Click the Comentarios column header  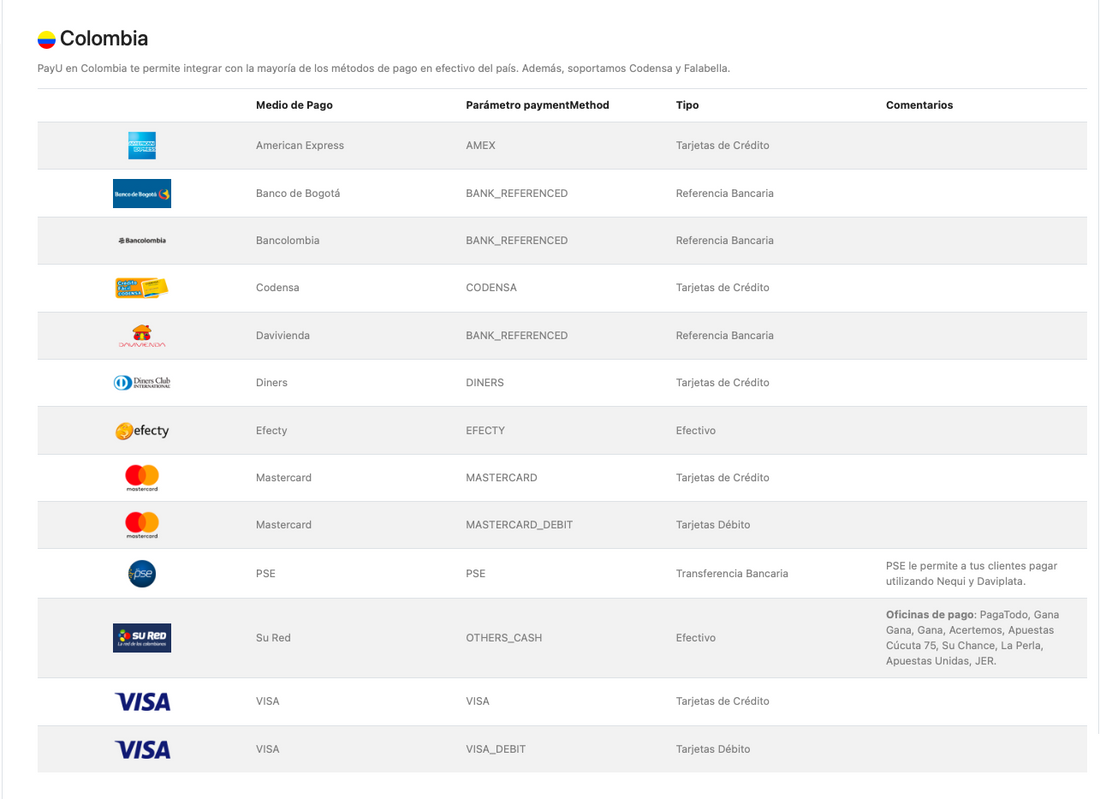pyautogui.click(x=919, y=105)
